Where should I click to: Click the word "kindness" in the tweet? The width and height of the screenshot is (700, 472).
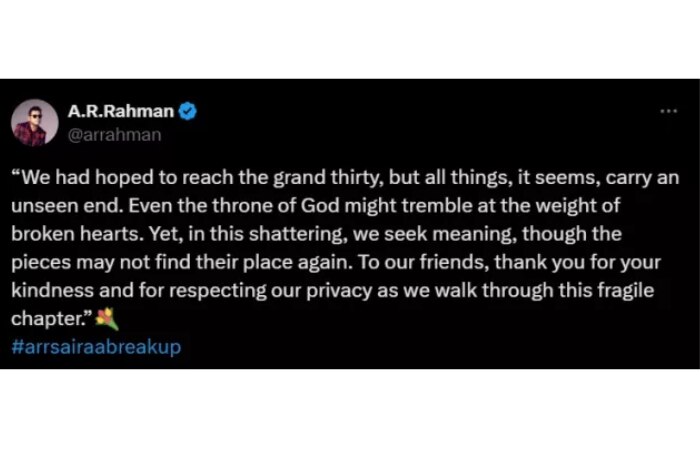tap(52, 290)
